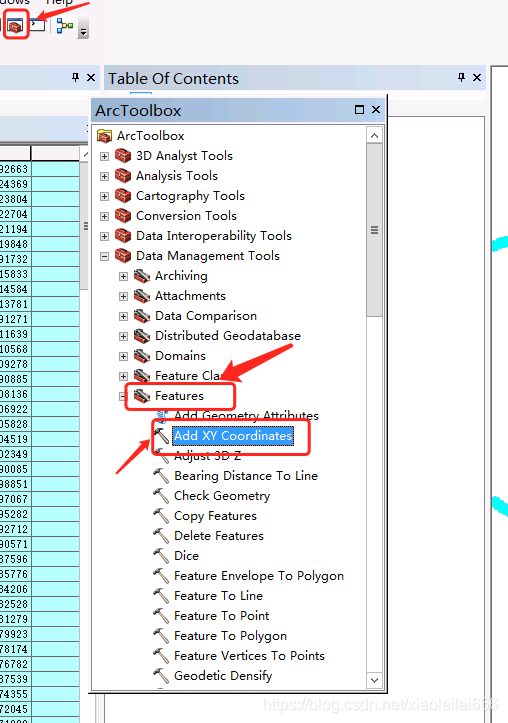Select Copy Features tool label
Image resolution: width=508 pixels, height=723 pixels.
[x=215, y=516]
